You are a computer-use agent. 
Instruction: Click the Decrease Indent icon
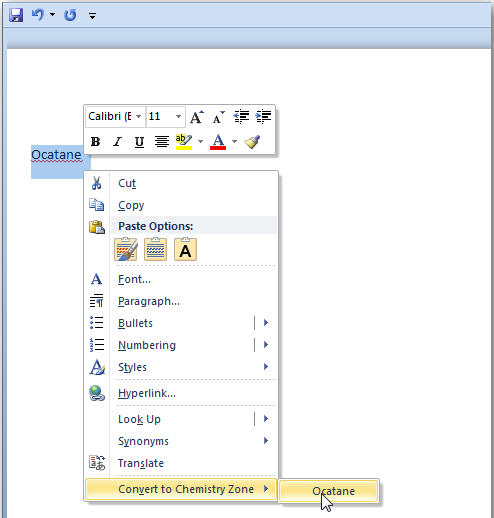click(241, 117)
